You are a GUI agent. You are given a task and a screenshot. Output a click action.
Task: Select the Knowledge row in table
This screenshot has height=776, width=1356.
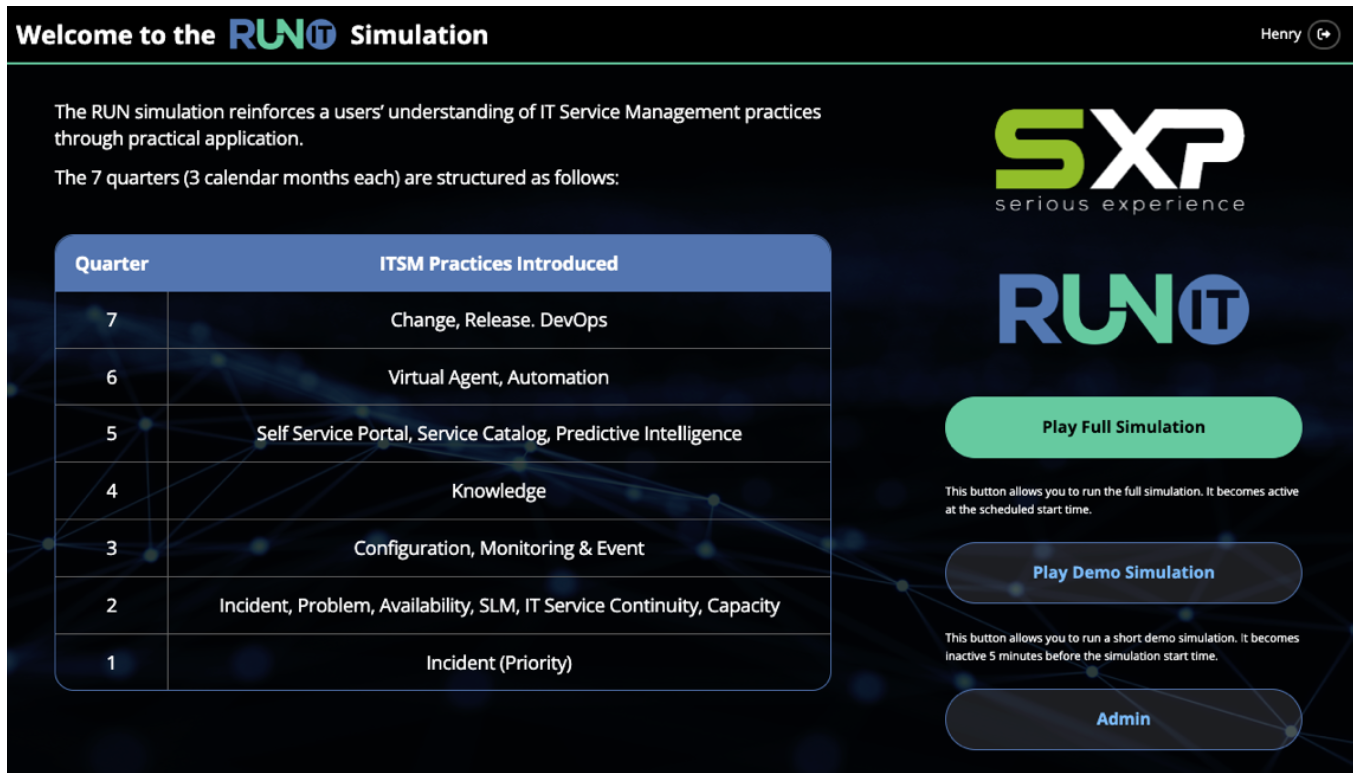click(x=498, y=491)
